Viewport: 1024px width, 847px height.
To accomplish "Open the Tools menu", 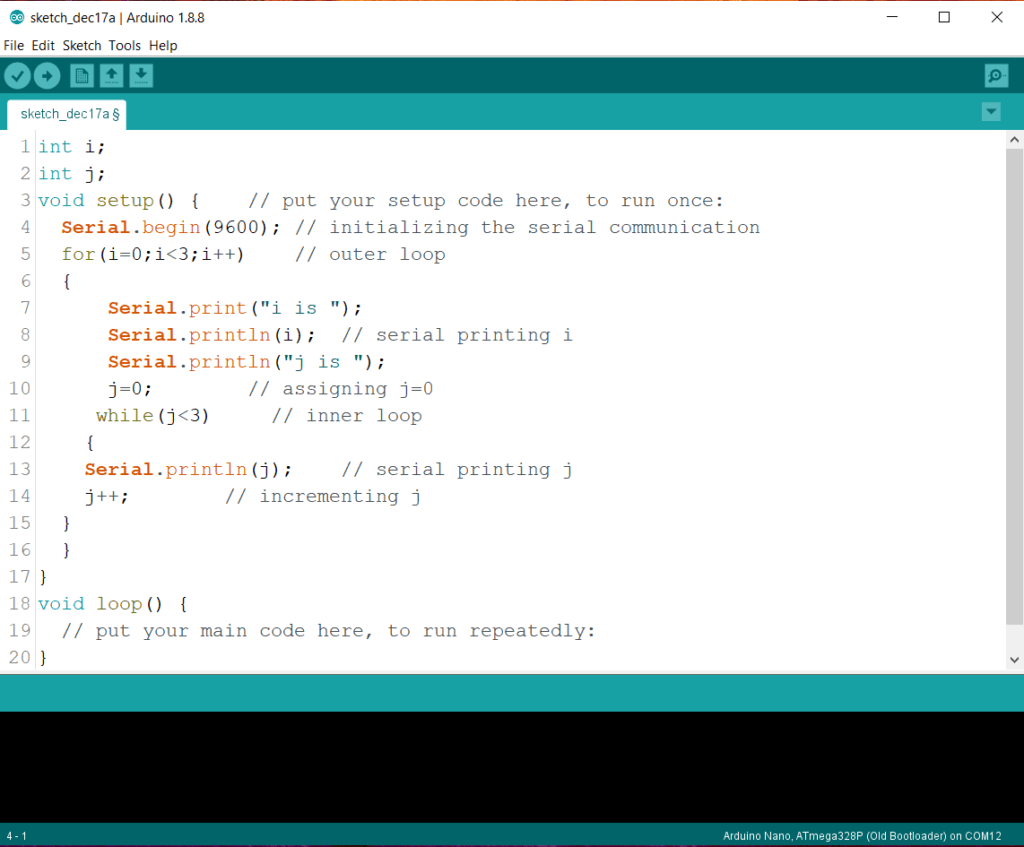I will click(x=125, y=45).
